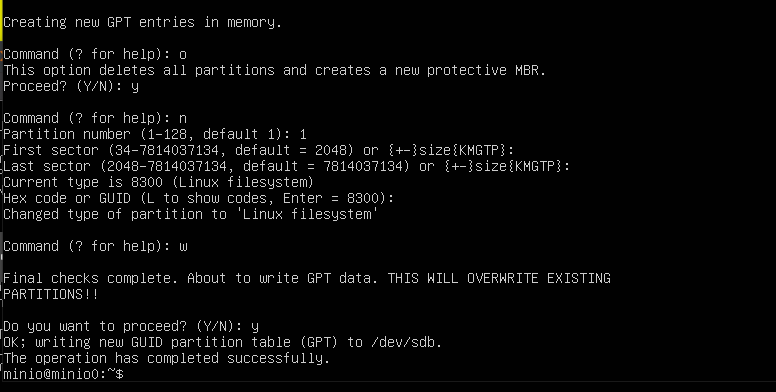Click 'The operation has completed successfully' line
Image resolution: width=776 pixels, height=392 pixels.
(x=166, y=358)
